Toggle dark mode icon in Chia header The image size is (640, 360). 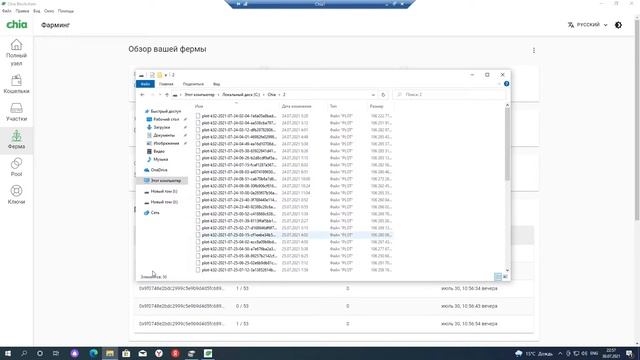coord(618,25)
